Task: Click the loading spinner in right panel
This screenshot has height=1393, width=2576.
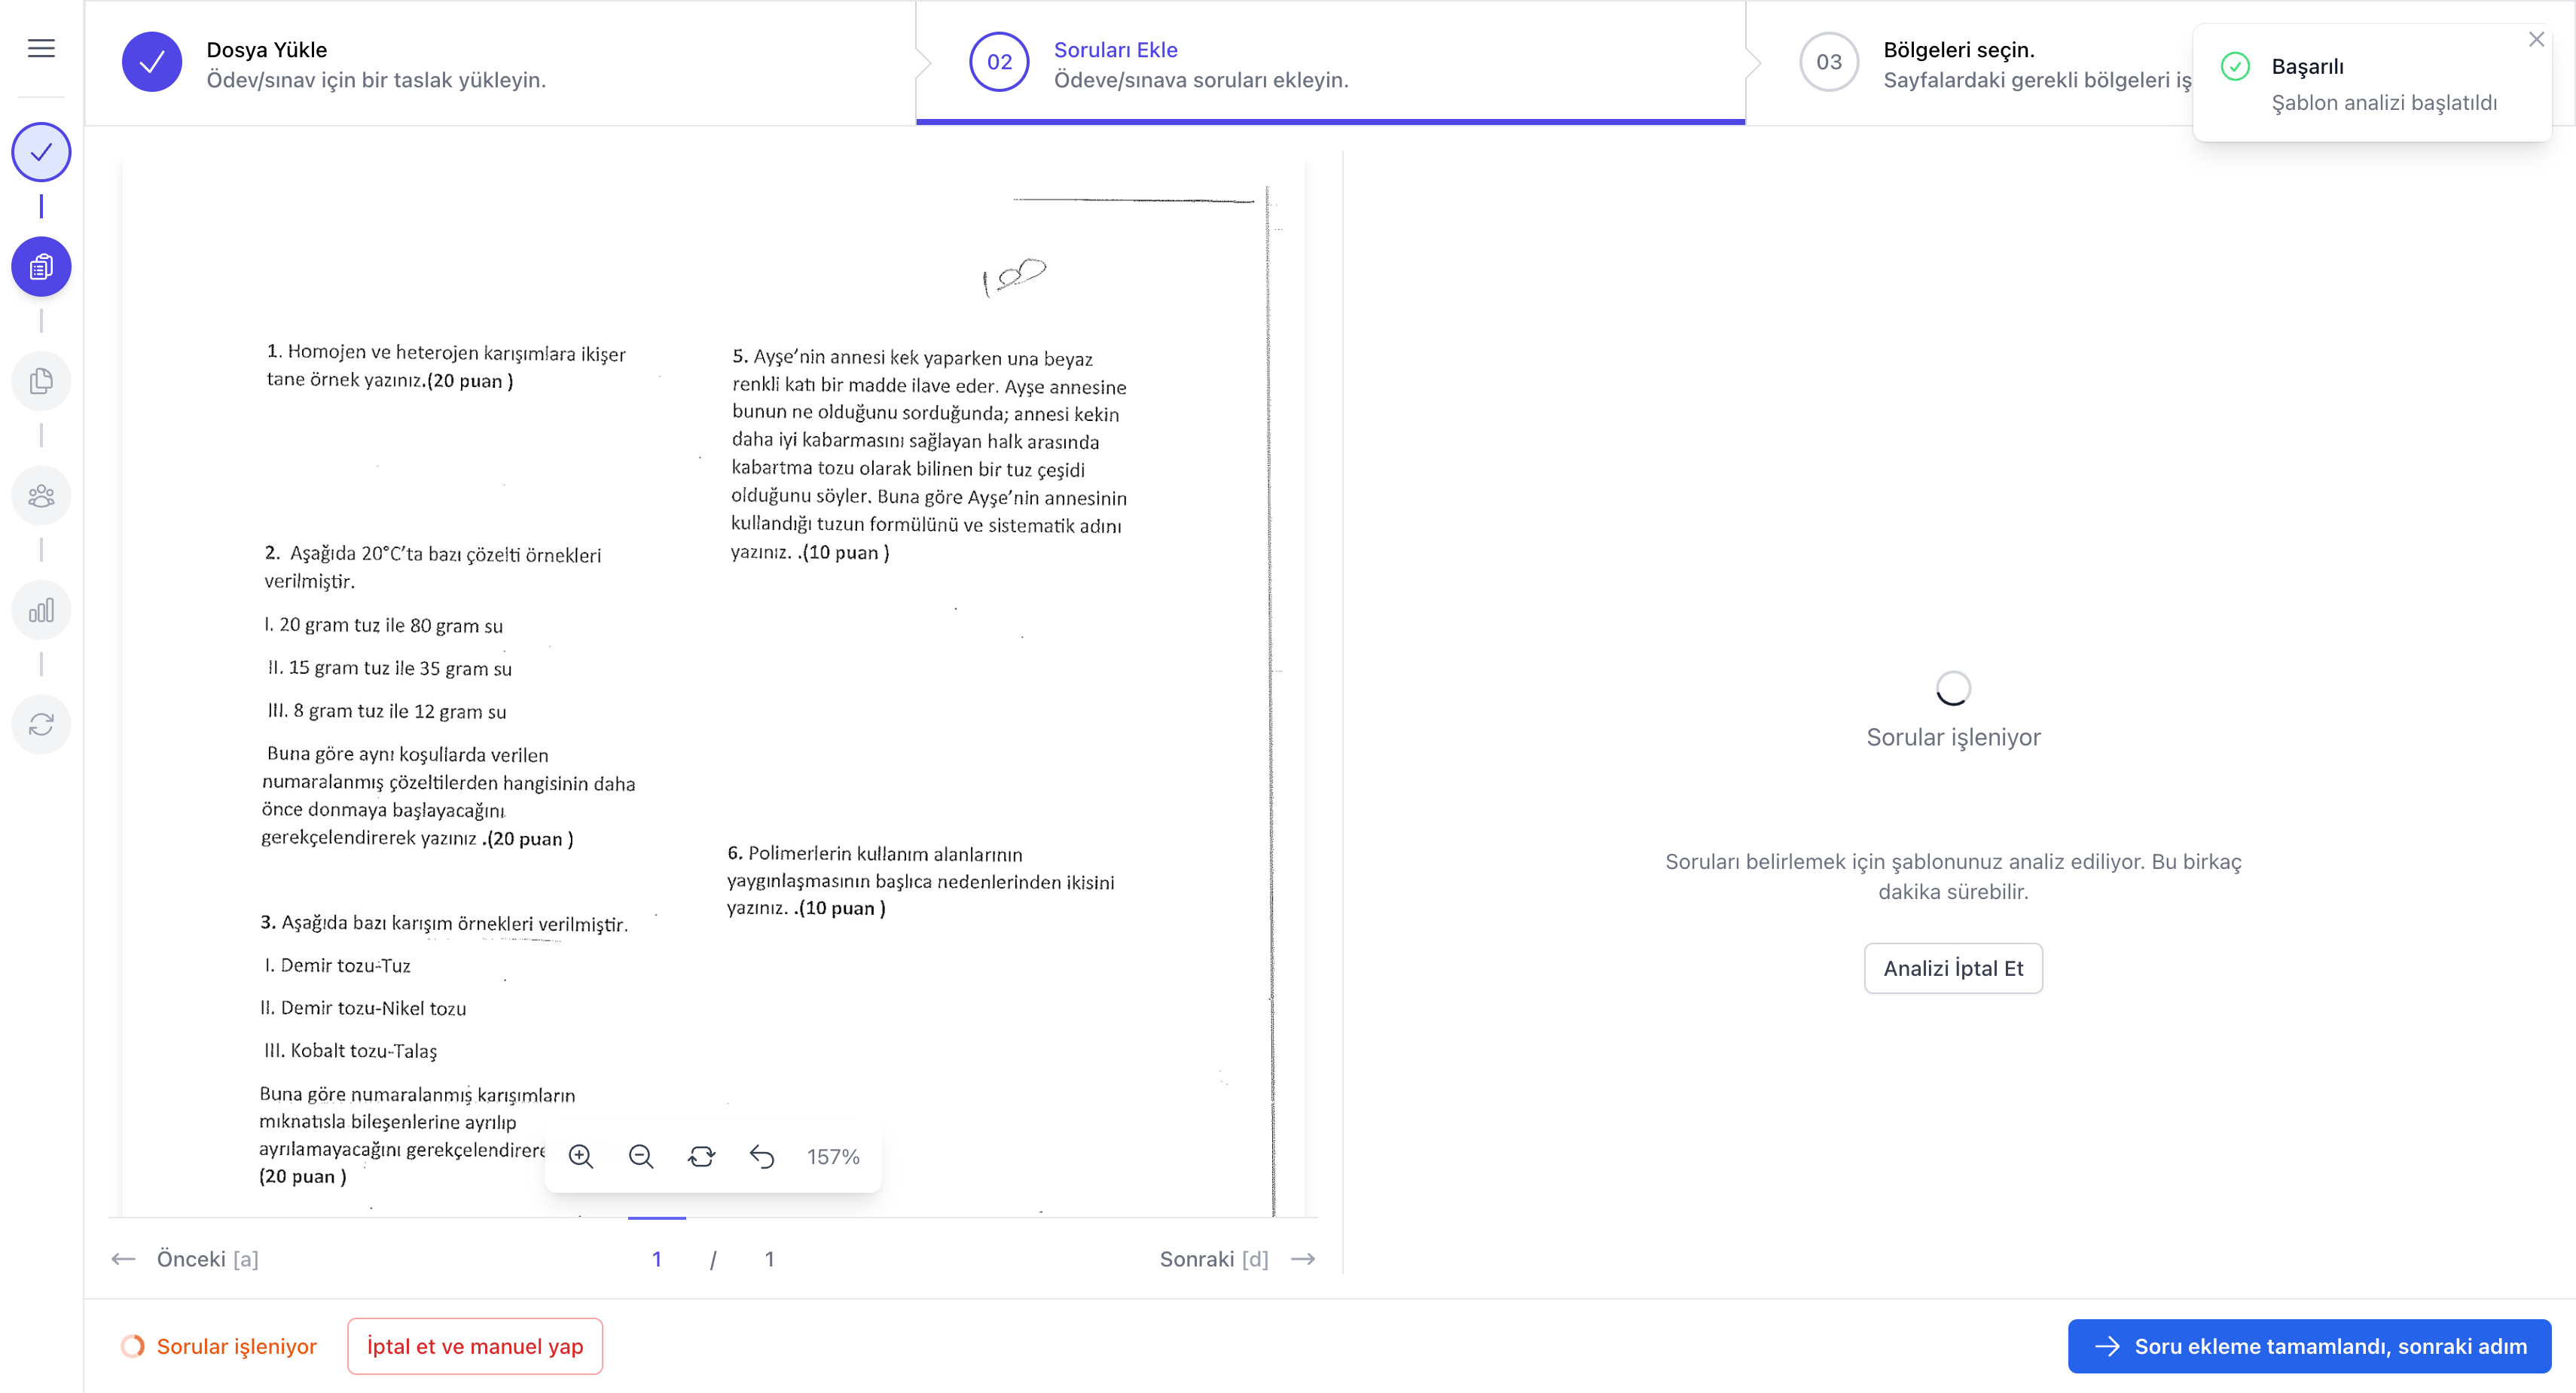Action: 1953,688
